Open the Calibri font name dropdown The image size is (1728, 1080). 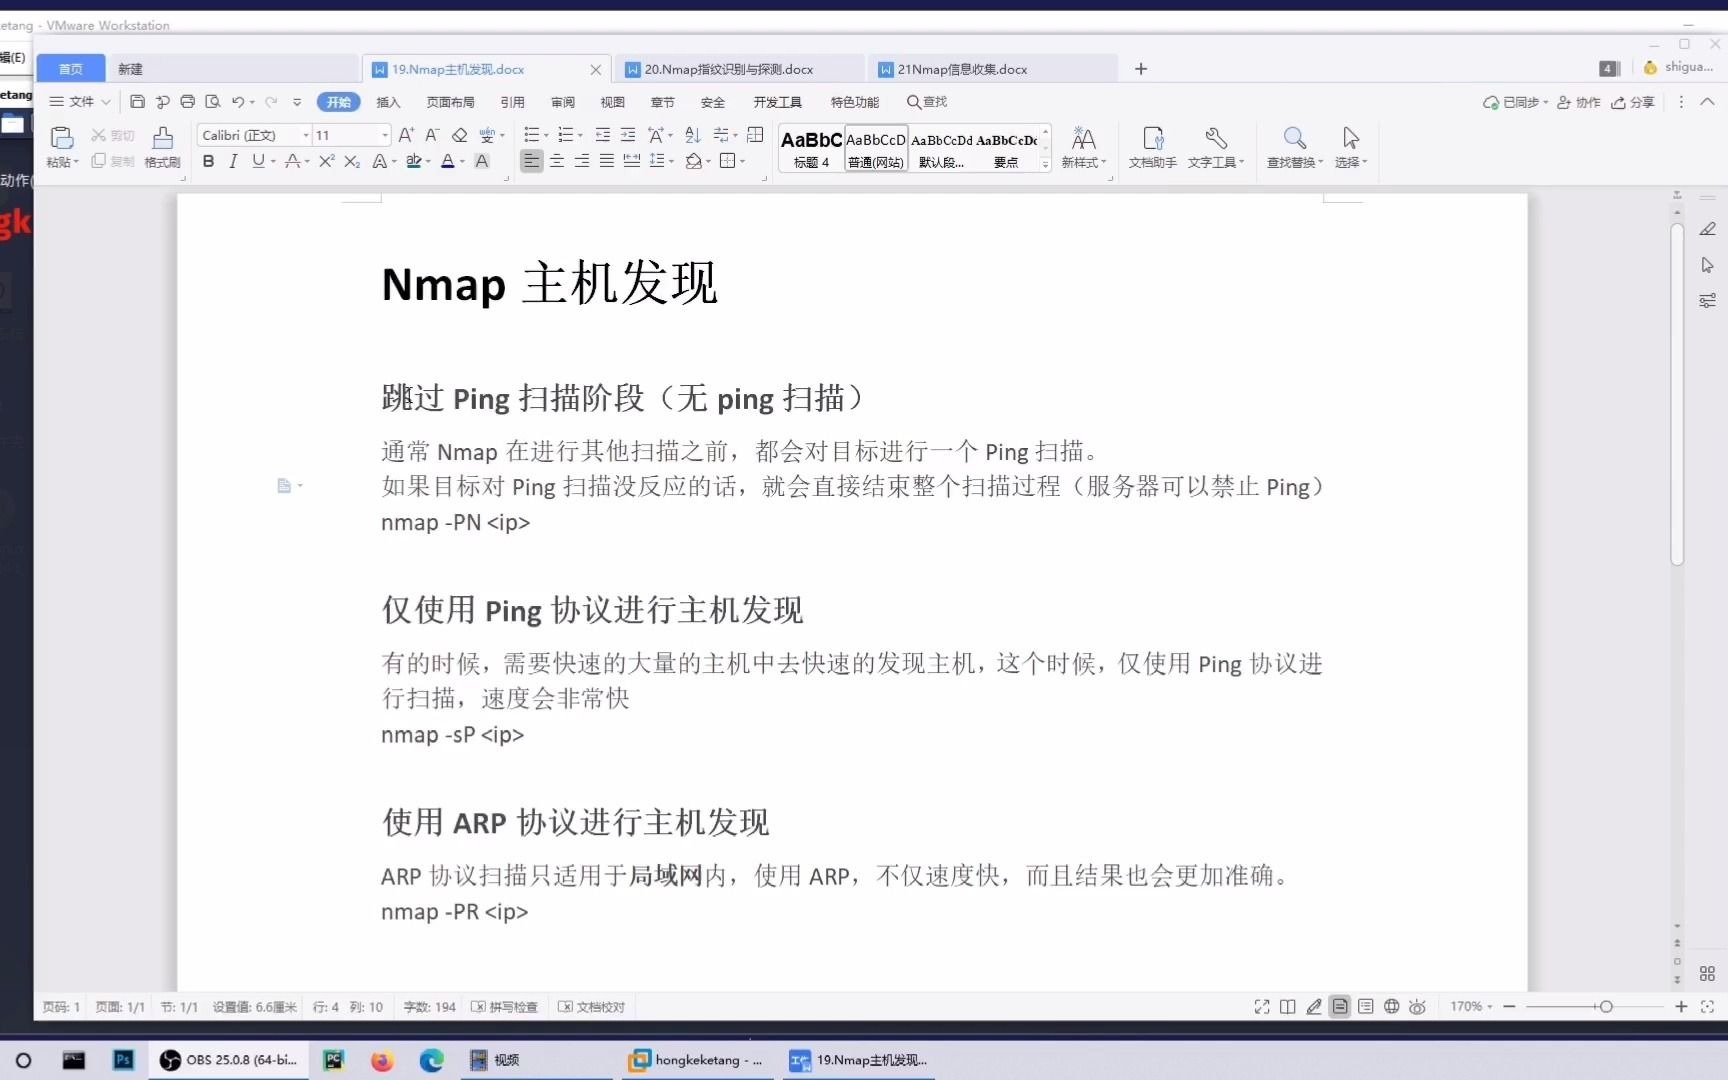[x=304, y=135]
